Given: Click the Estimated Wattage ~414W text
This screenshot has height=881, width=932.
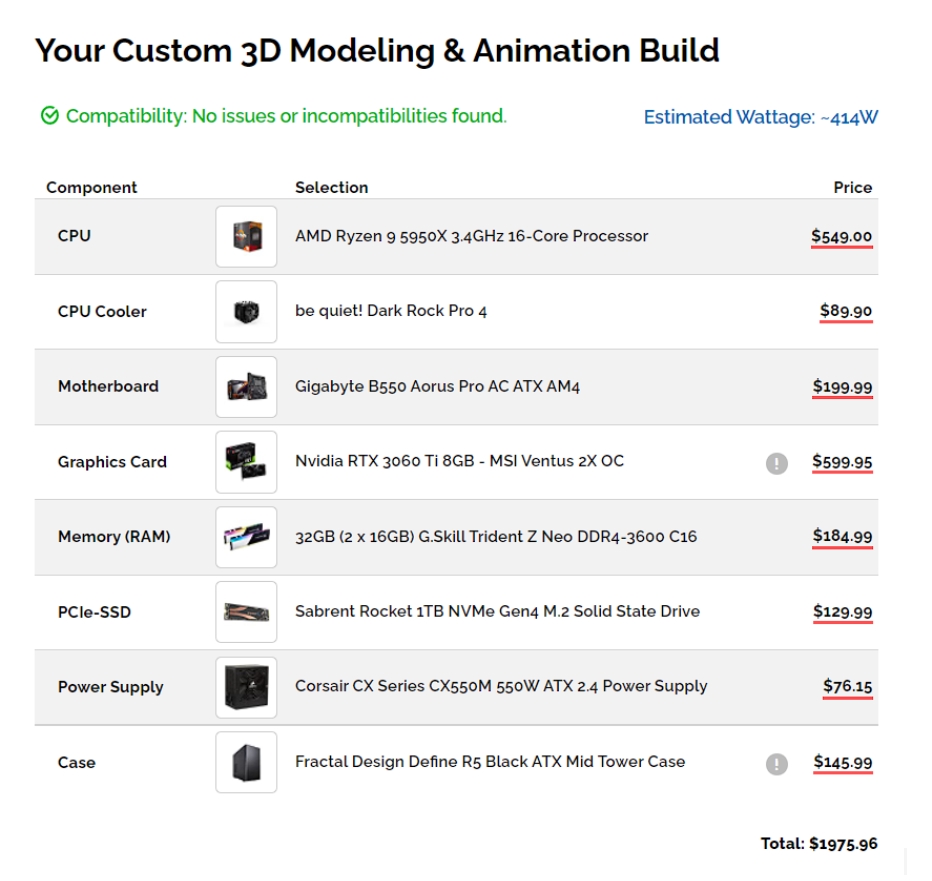Looking at the screenshot, I should coord(761,117).
